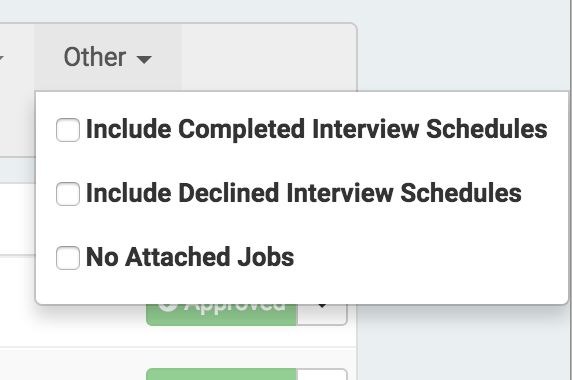572x380 pixels.
Task: Click white list row area below the filter bar
Action: [x=18, y=219]
